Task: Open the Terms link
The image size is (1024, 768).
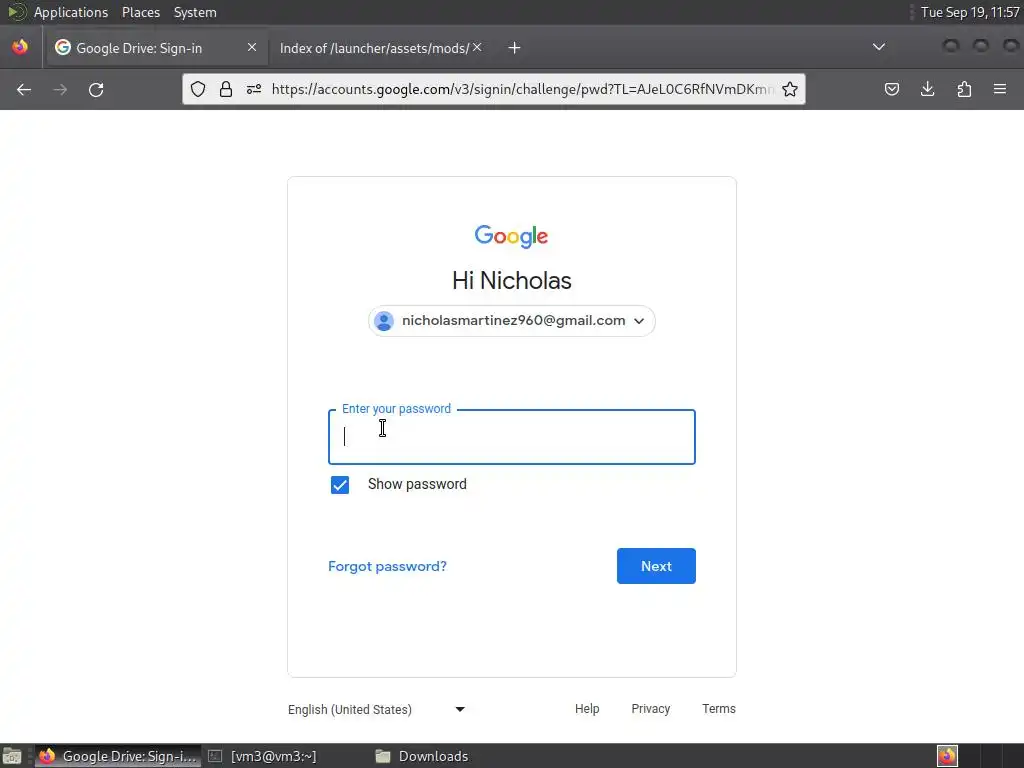Action: (718, 709)
